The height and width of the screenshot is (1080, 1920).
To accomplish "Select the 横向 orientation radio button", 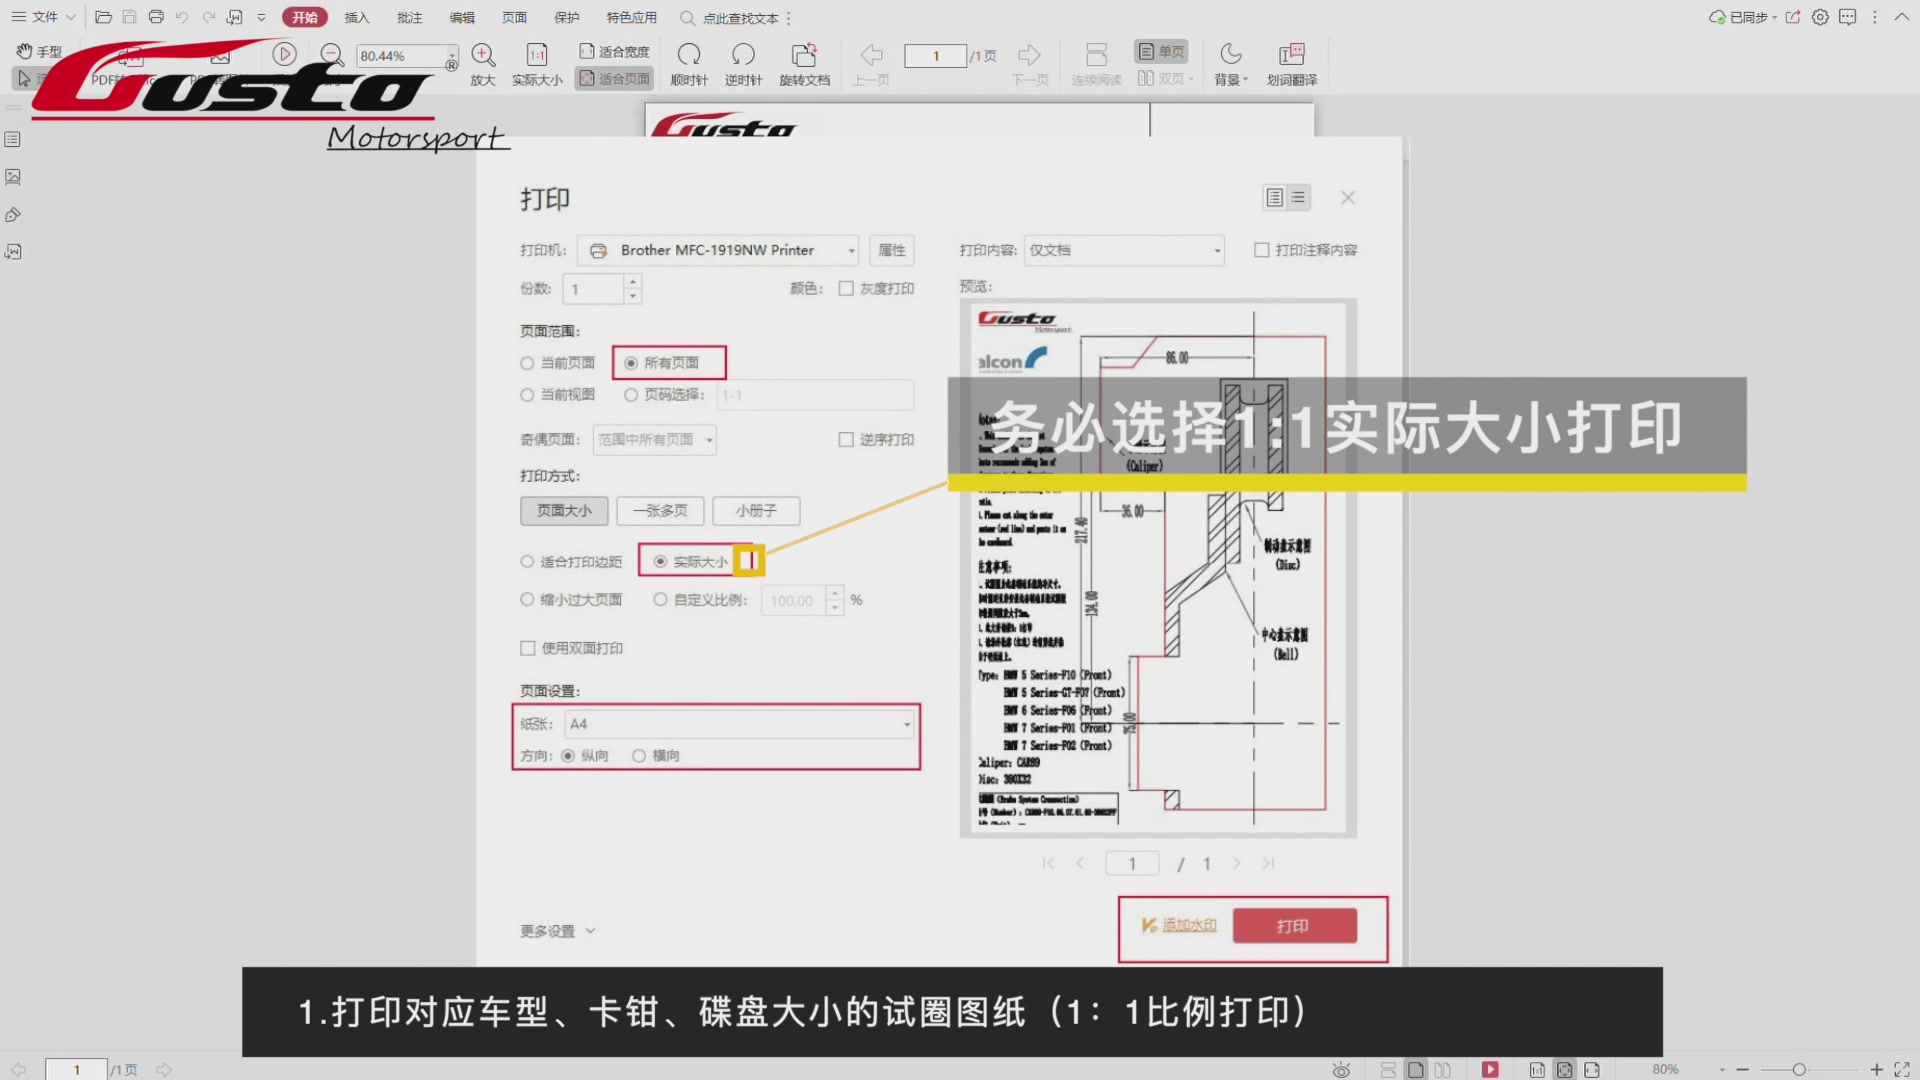I will tap(639, 756).
